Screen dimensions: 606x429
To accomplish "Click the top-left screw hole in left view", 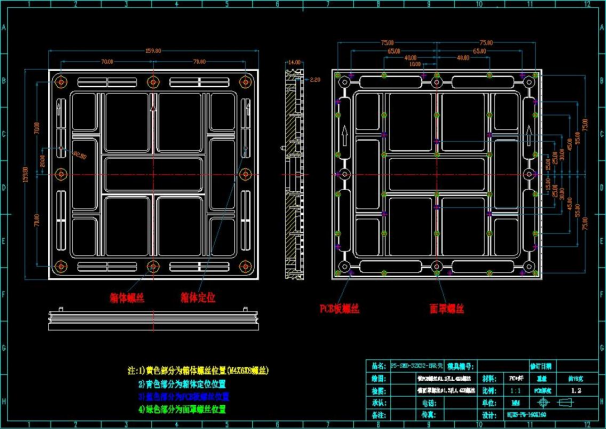I will (62, 81).
